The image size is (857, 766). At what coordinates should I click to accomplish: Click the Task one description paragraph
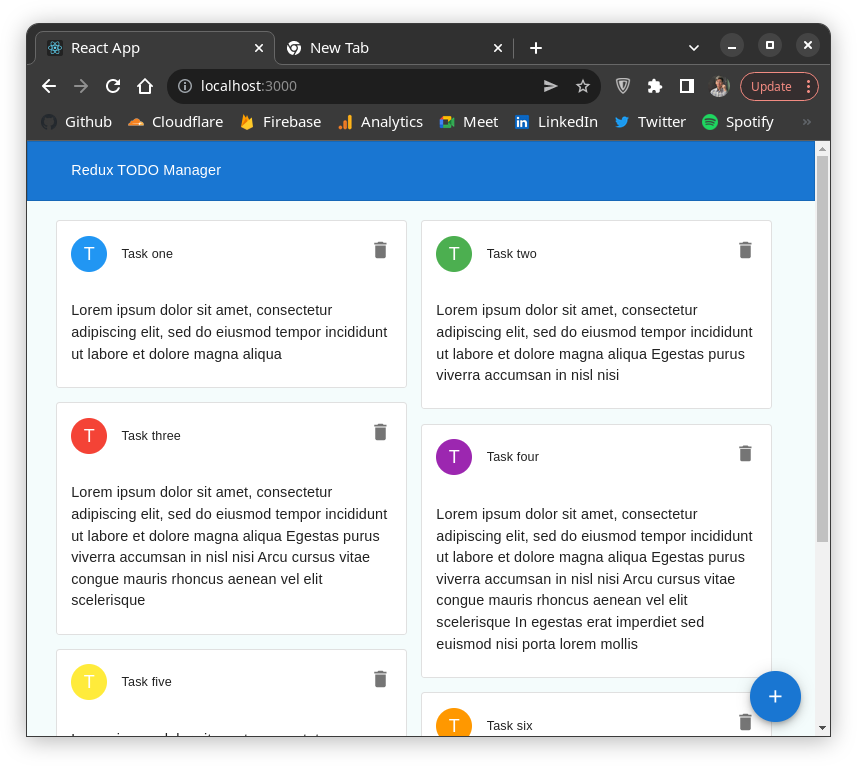click(230, 332)
